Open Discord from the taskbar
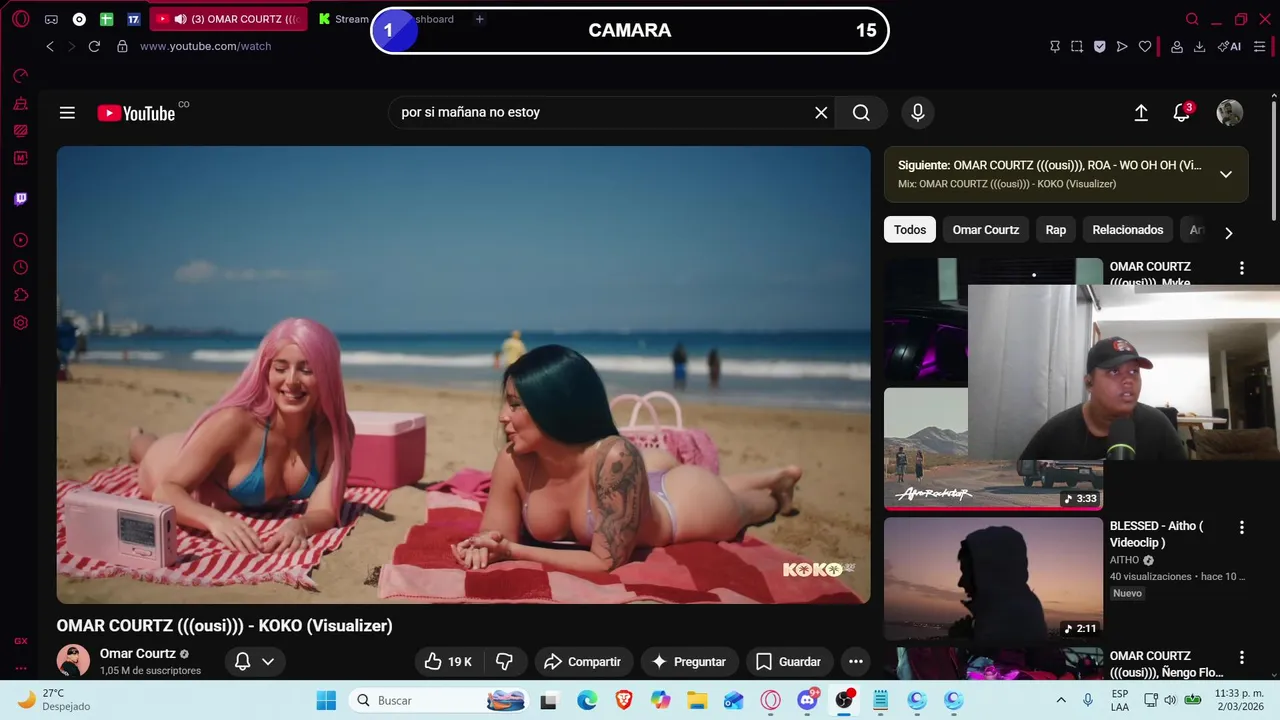Screen dimensions: 1280x720 807,701
